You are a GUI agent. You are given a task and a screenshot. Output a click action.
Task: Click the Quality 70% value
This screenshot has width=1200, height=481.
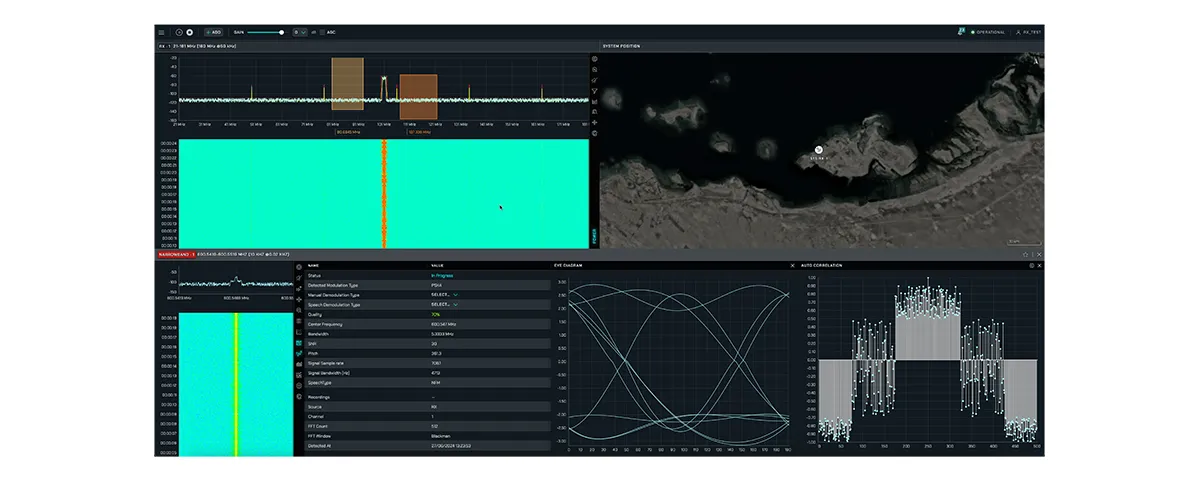[435, 314]
